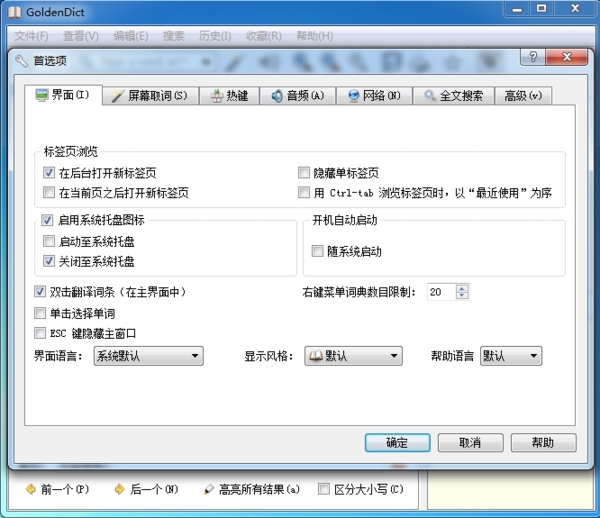
Task: Click the 首选项 wrench icon
Action: pos(21,61)
